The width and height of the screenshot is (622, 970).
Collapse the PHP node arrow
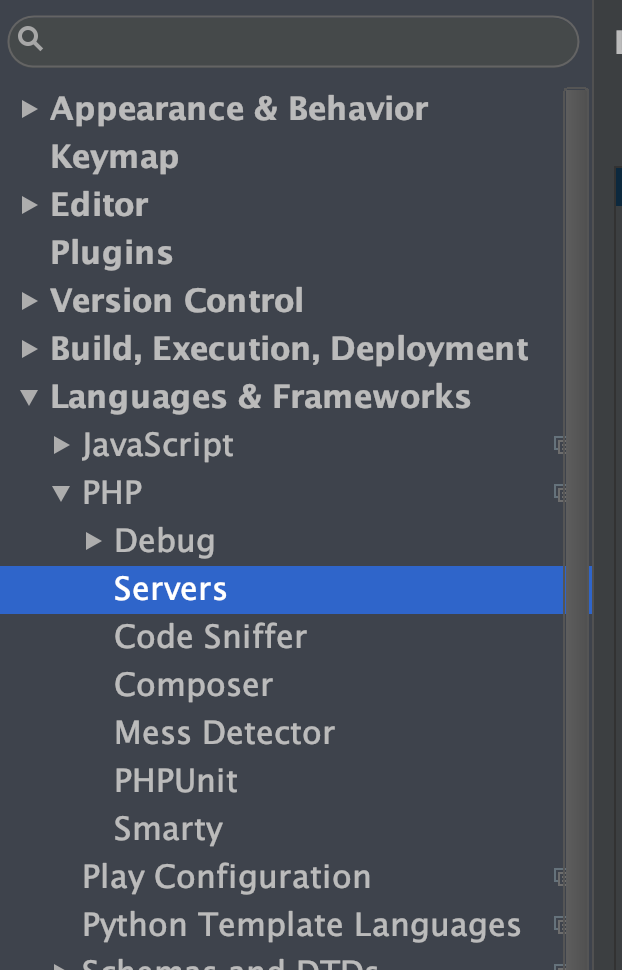click(61, 493)
